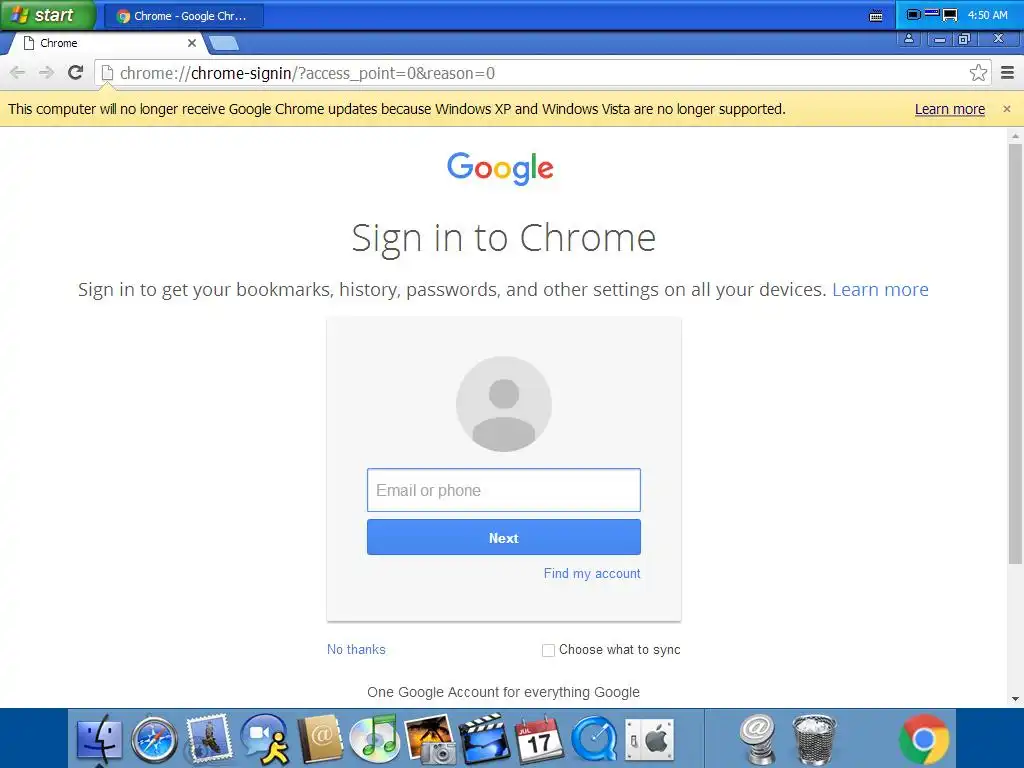Launch iMovie clapperboard in dock
Image resolution: width=1024 pixels, height=768 pixels.
pyautogui.click(x=485, y=739)
